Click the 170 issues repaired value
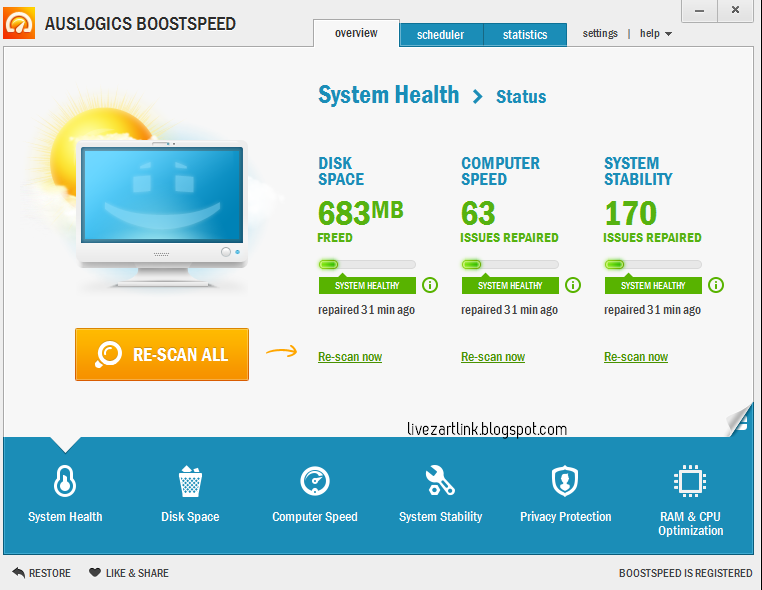This screenshot has height=590, width=762. pyautogui.click(x=630, y=213)
